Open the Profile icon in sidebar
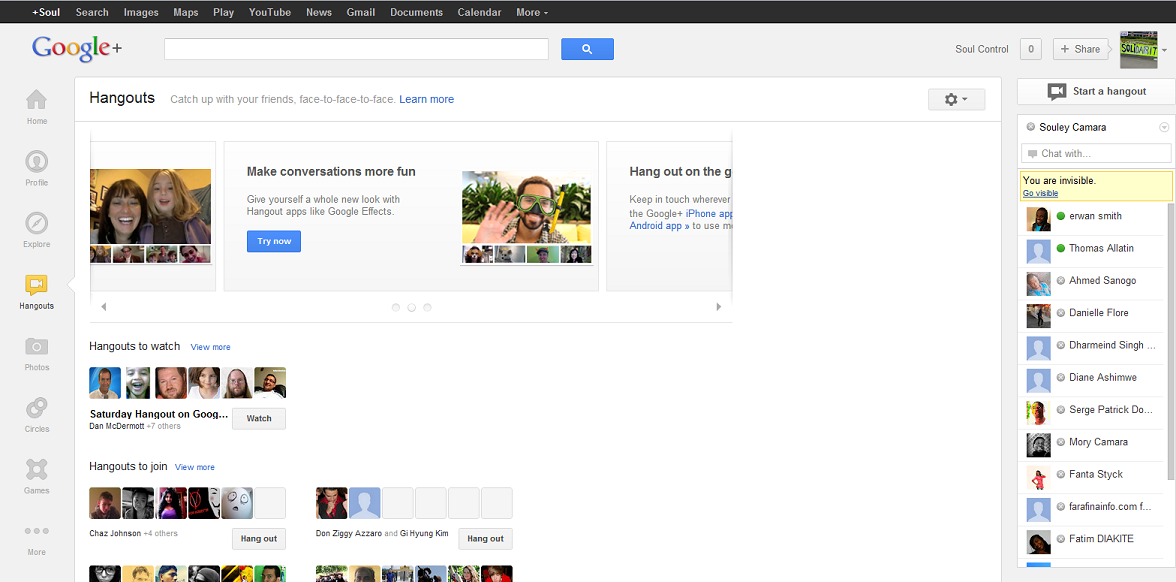 (36, 162)
